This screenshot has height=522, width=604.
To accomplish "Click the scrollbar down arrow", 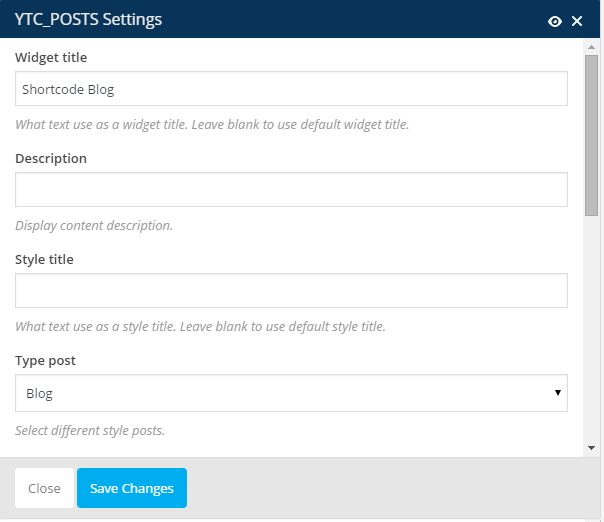I will pos(591,448).
